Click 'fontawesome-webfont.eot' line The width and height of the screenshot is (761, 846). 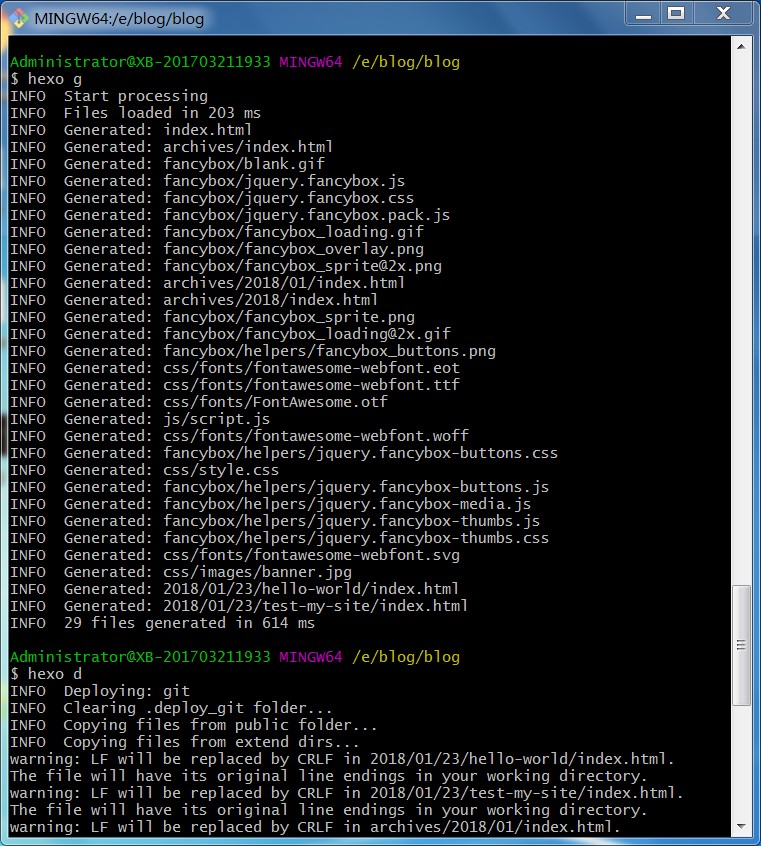(x=235, y=368)
